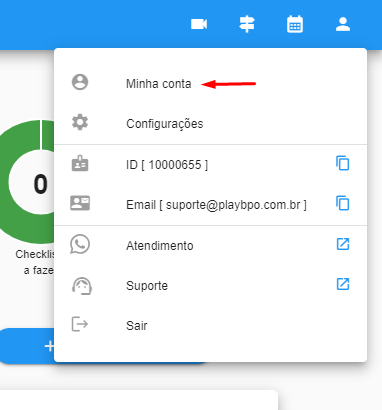Click the blue plus button behind the menu
The height and width of the screenshot is (410, 382).
pos(27,346)
